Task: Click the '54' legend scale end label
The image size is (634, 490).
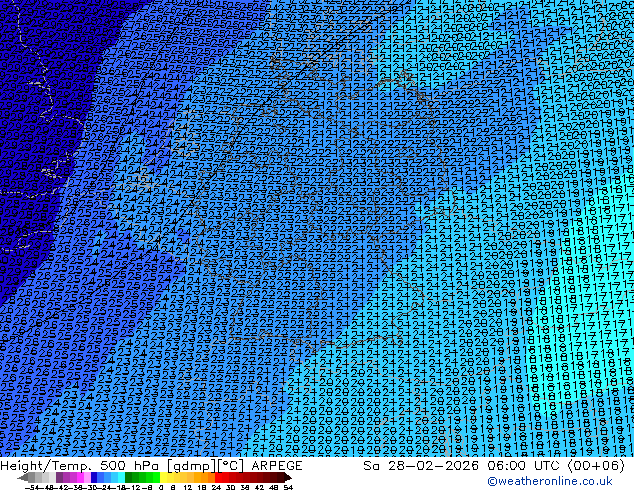Action: pos(288,487)
